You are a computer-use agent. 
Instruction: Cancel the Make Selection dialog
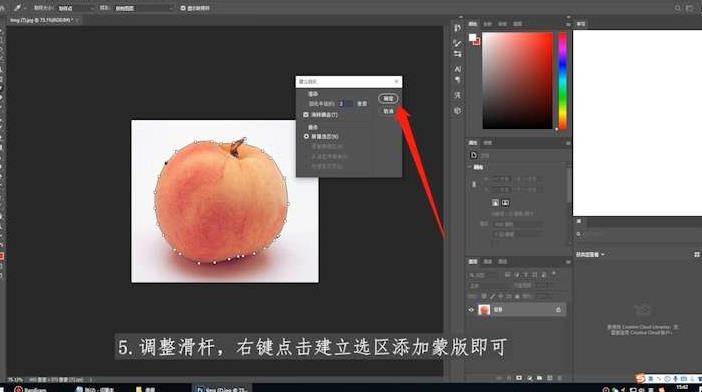click(x=388, y=111)
